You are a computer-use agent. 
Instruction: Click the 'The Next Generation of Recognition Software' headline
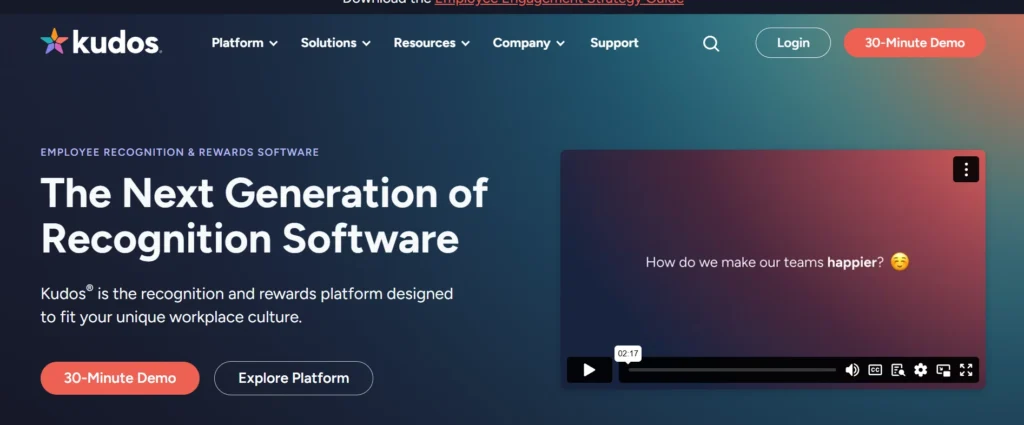click(x=264, y=215)
